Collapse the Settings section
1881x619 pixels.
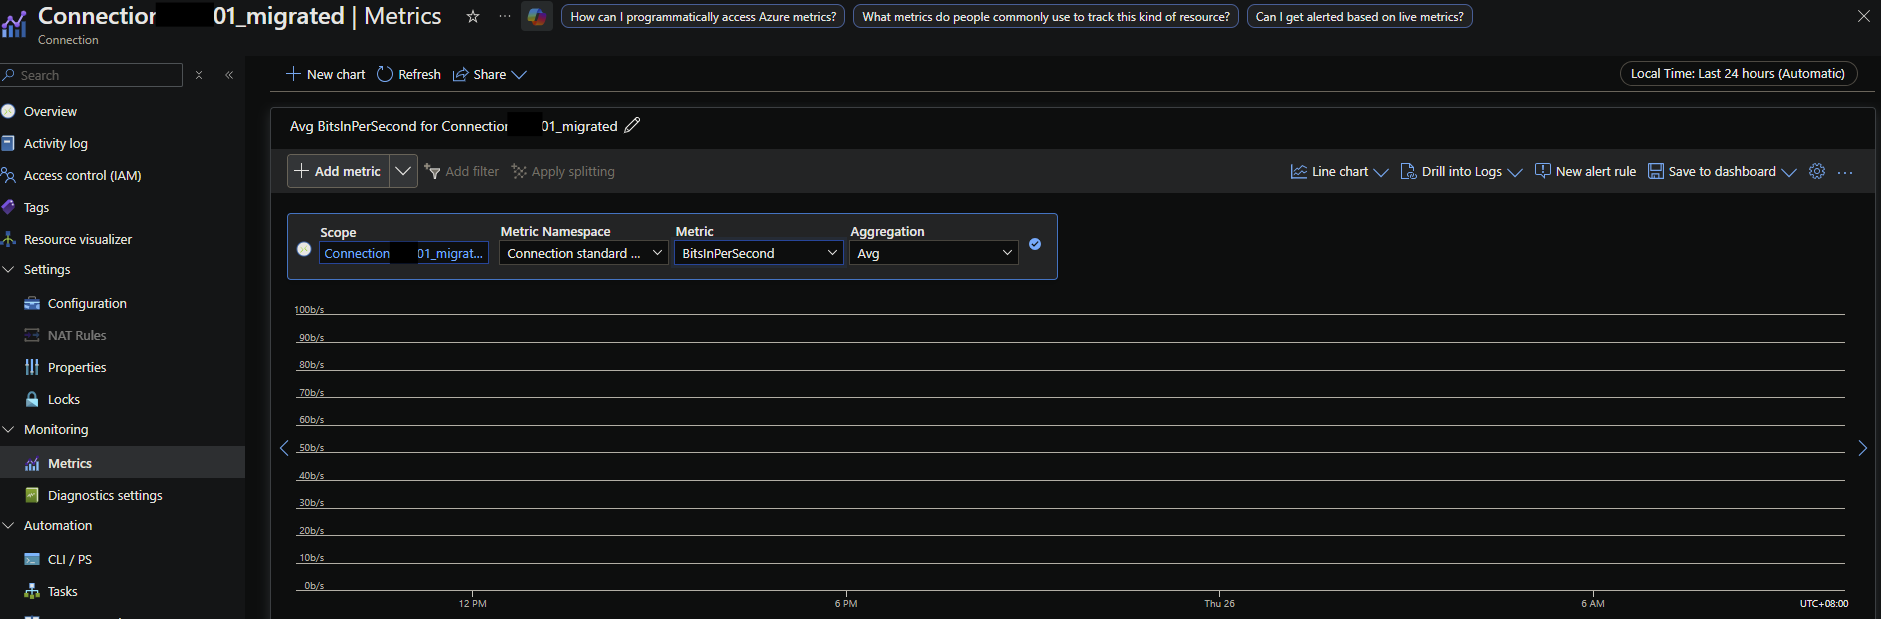tap(8, 269)
